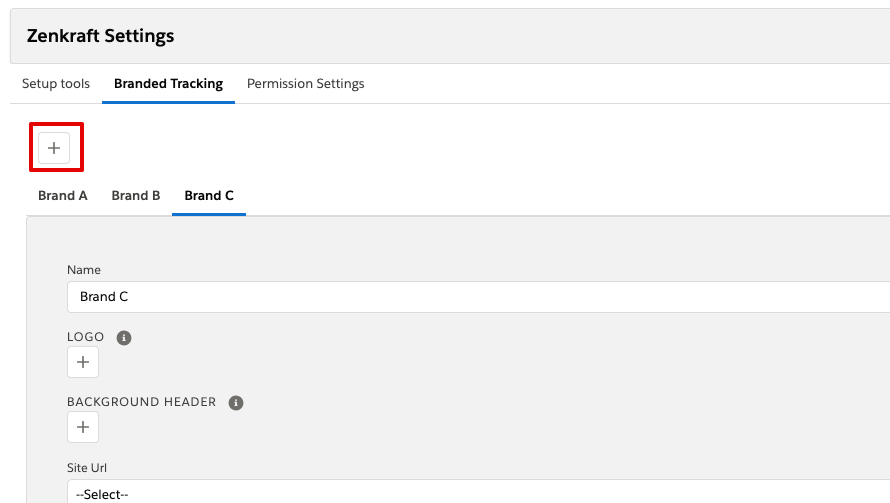
Task: Click the Zenkraft Settings page title
Action: (100, 36)
